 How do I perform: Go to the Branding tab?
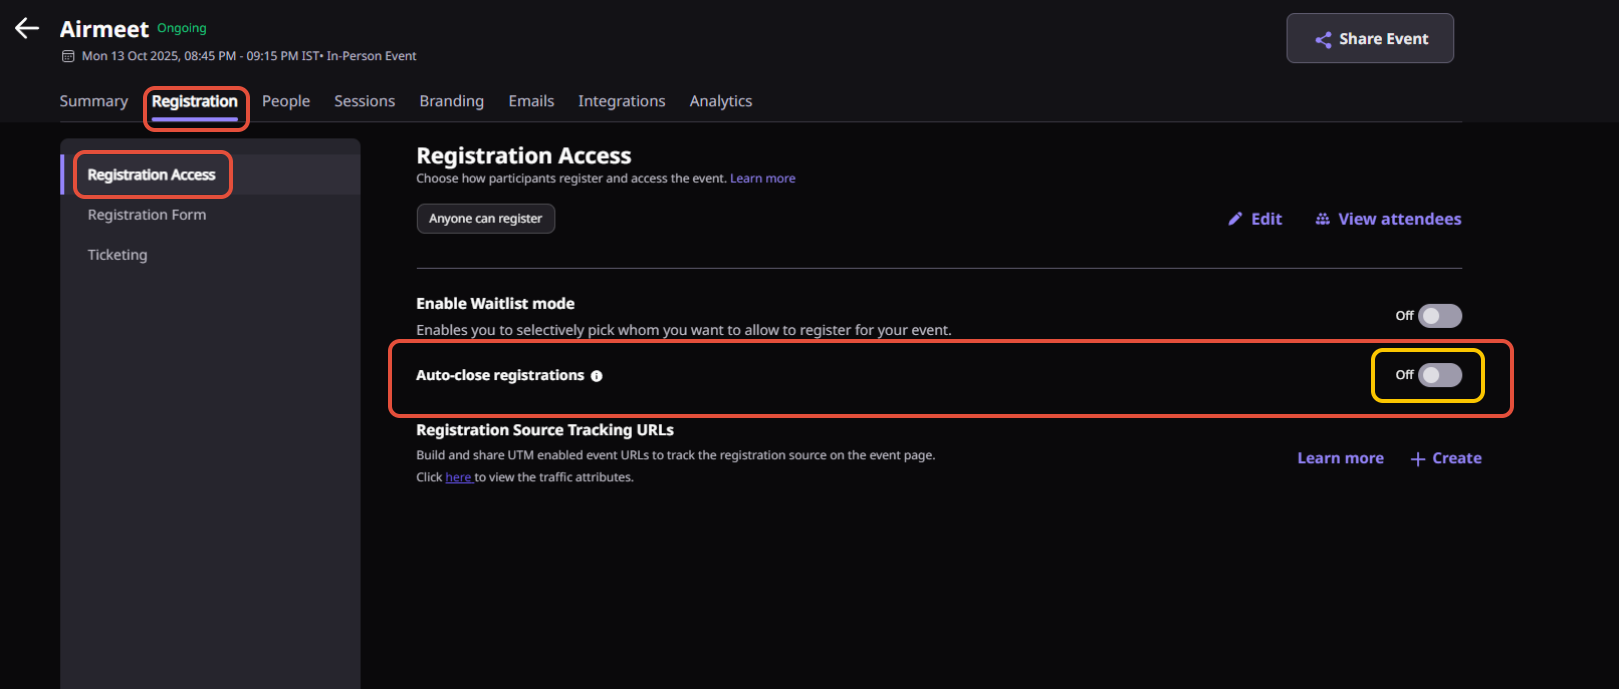click(x=451, y=101)
